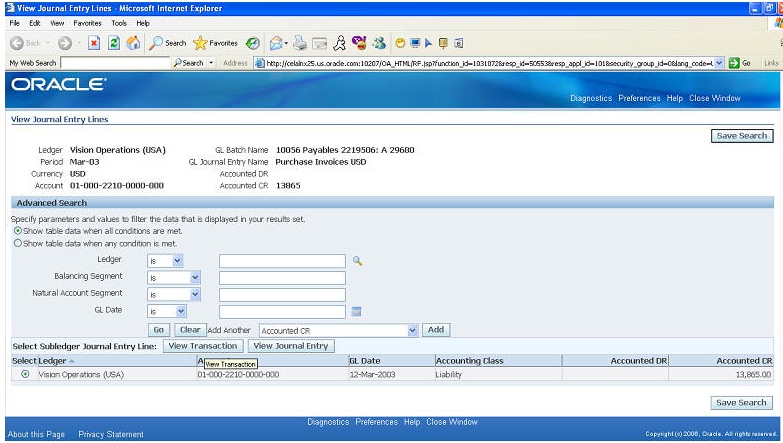This screenshot has height=443, width=783.
Task: Click the green Go arrow beside address bar
Action: point(734,63)
